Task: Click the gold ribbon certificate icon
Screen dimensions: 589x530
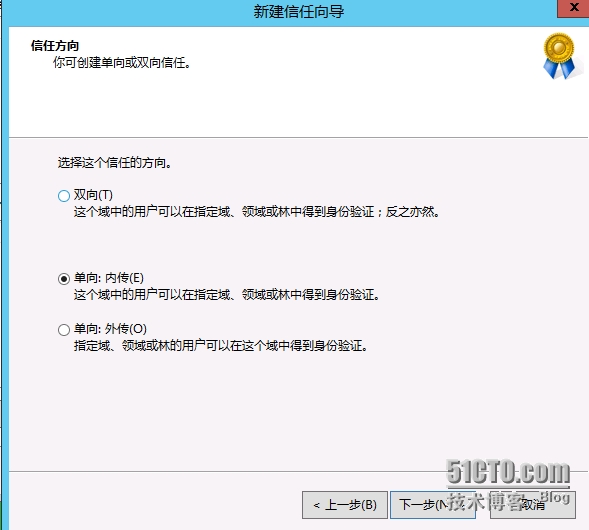Action: 559,56
